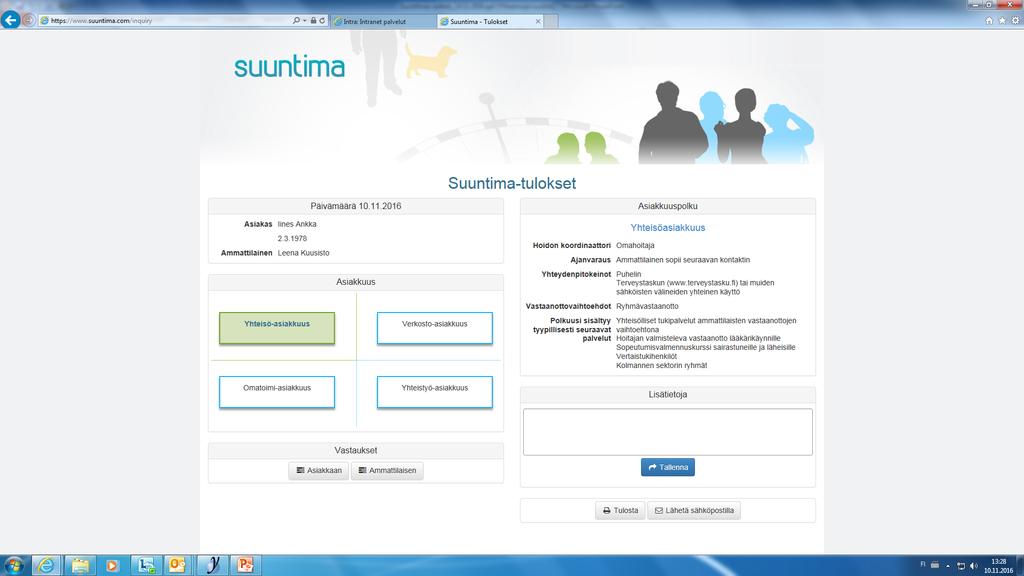Click the customer name Iines Ankka
Screen dimensions: 1024x576
(x=297, y=224)
